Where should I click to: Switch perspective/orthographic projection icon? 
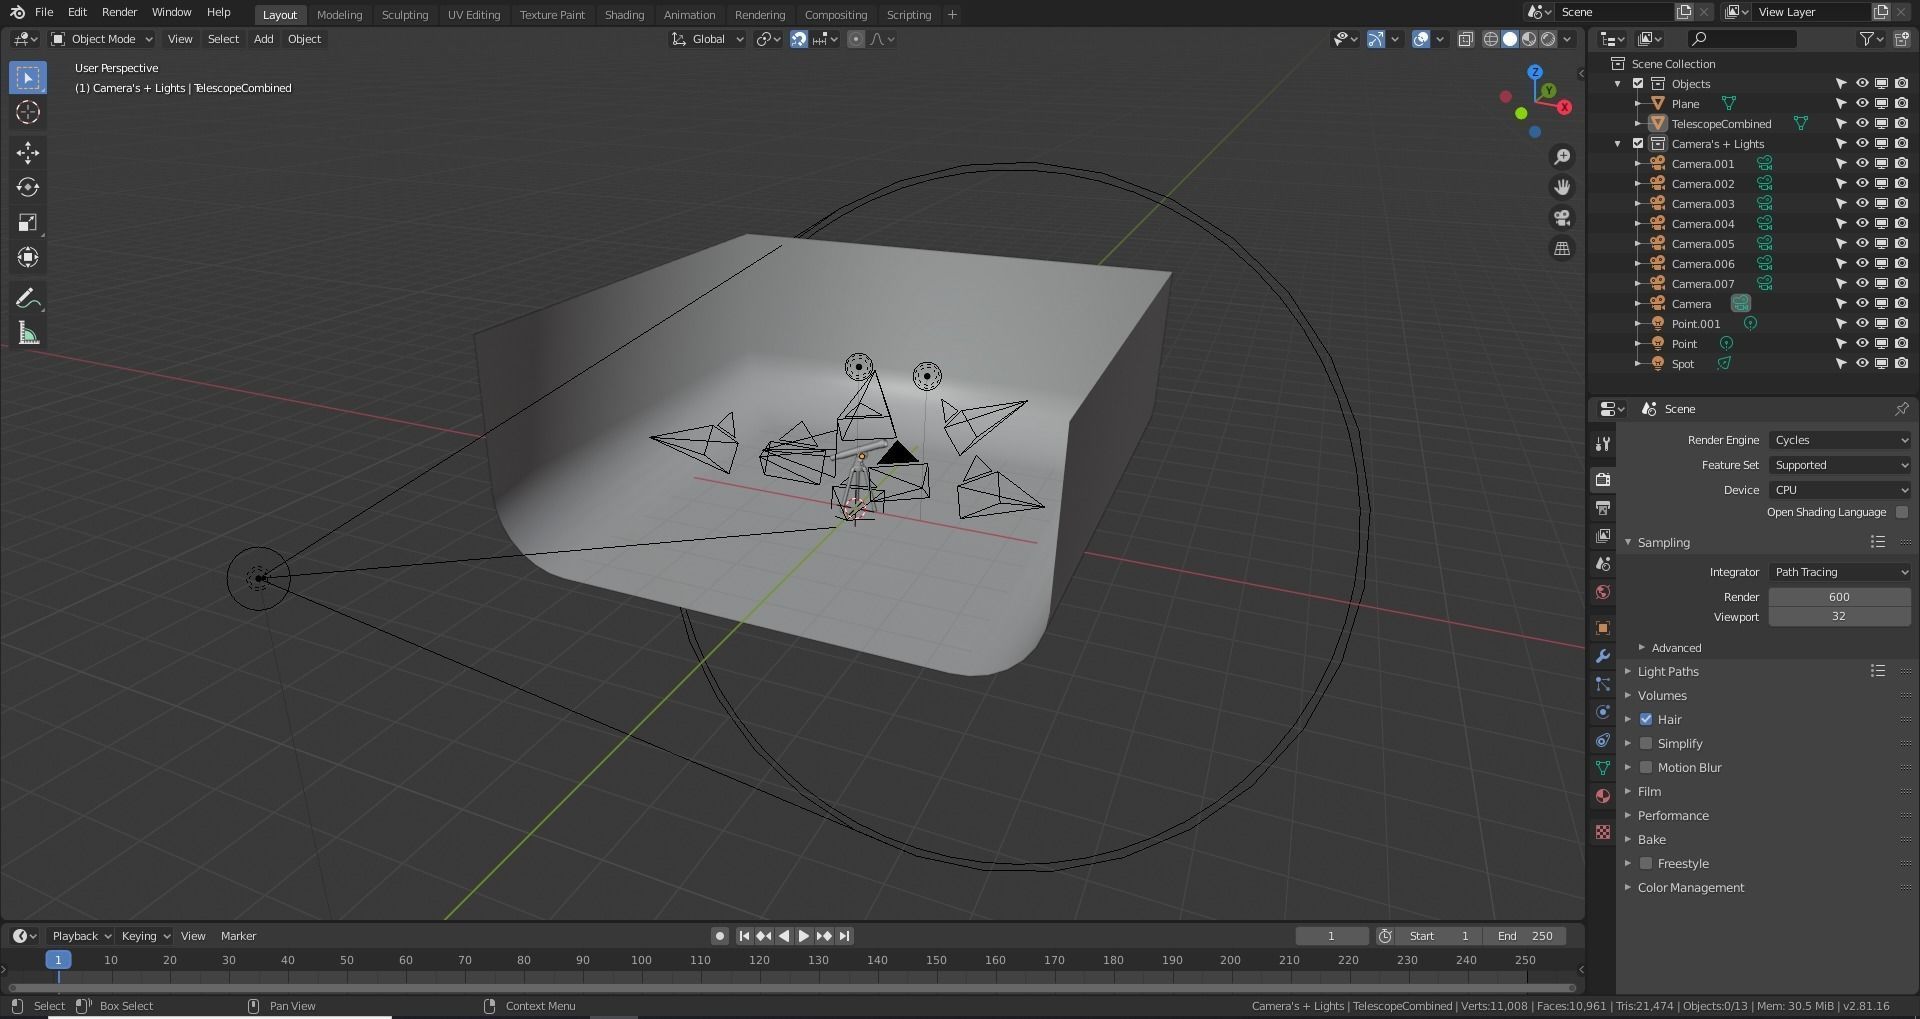[1562, 248]
